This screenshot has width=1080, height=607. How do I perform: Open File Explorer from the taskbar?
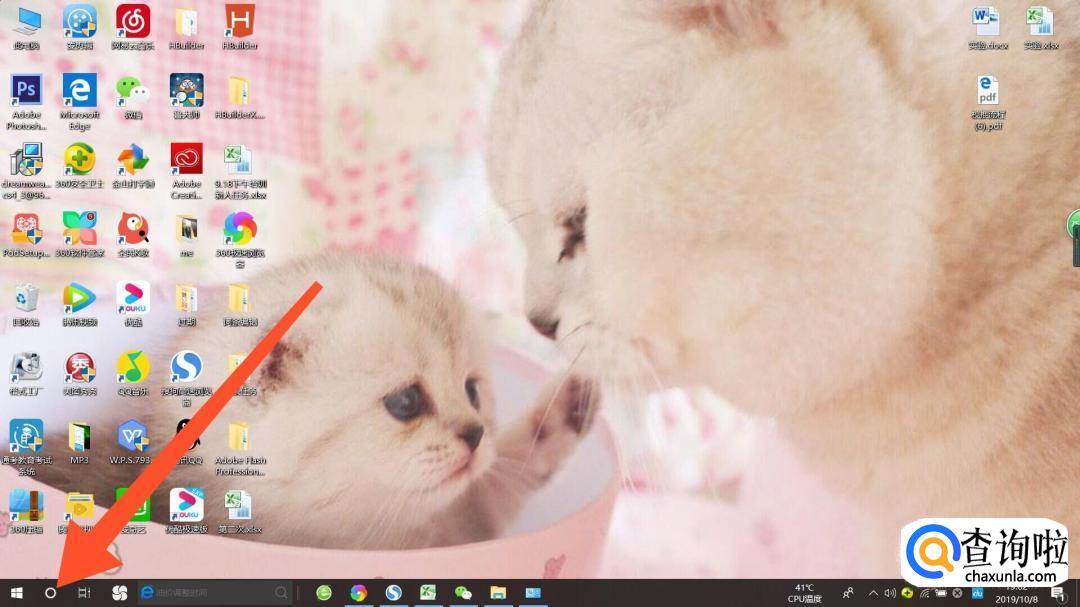click(498, 593)
